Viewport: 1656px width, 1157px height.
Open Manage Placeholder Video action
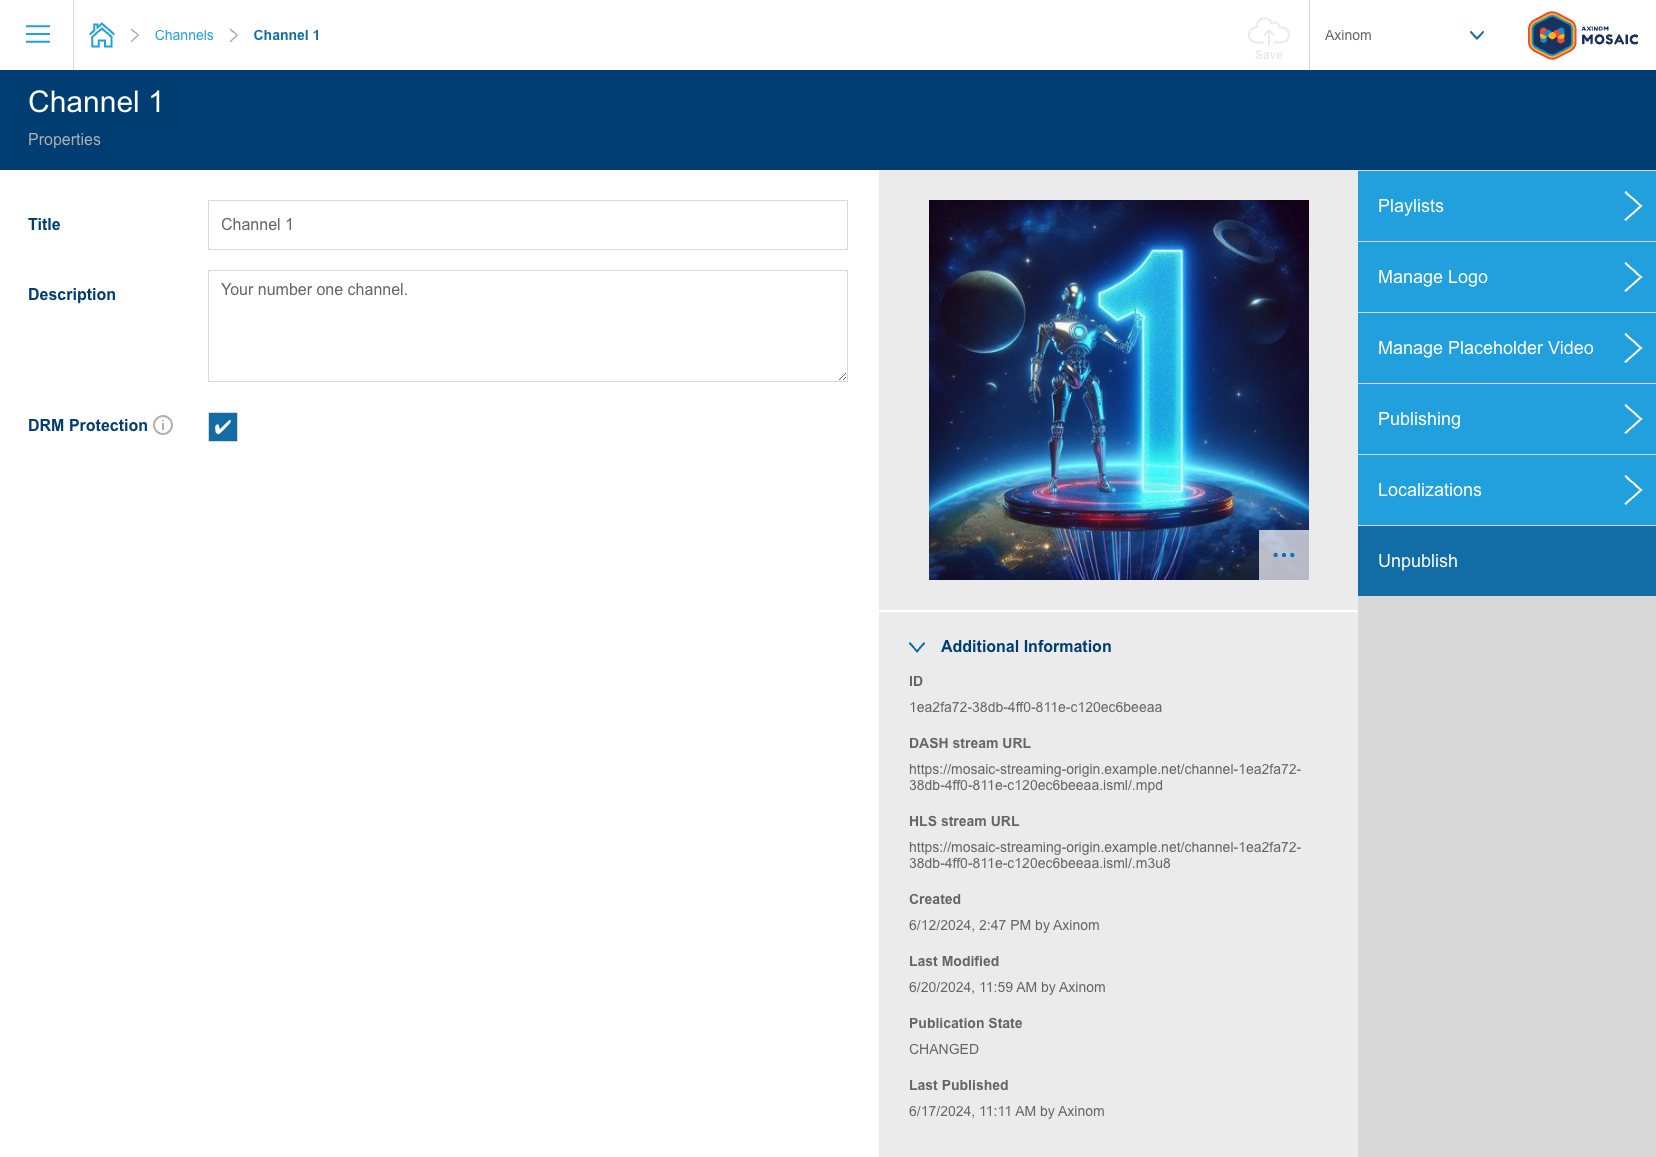pyautogui.click(x=1485, y=348)
